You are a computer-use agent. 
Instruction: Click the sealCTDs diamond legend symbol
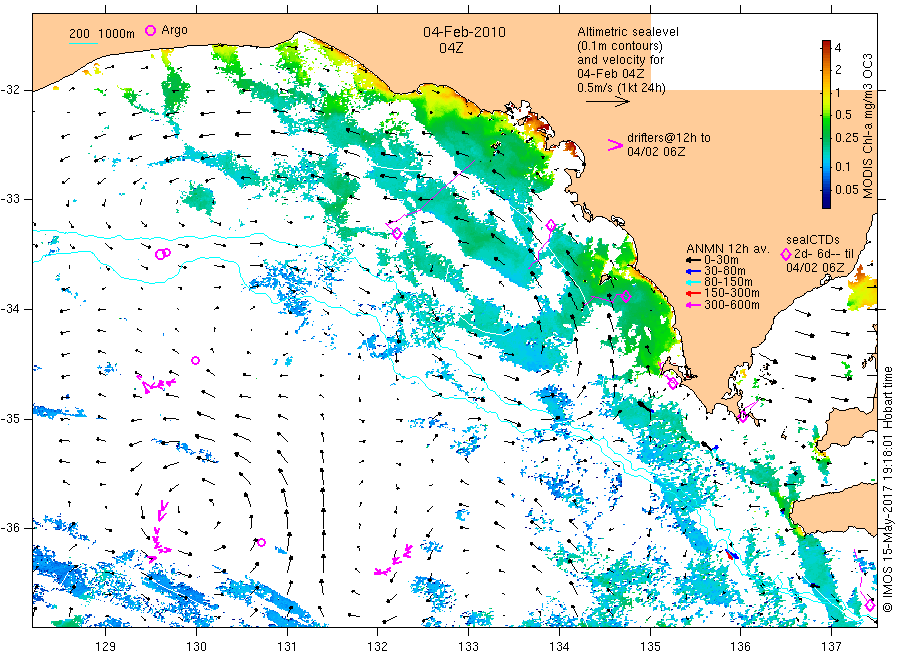coord(786,255)
